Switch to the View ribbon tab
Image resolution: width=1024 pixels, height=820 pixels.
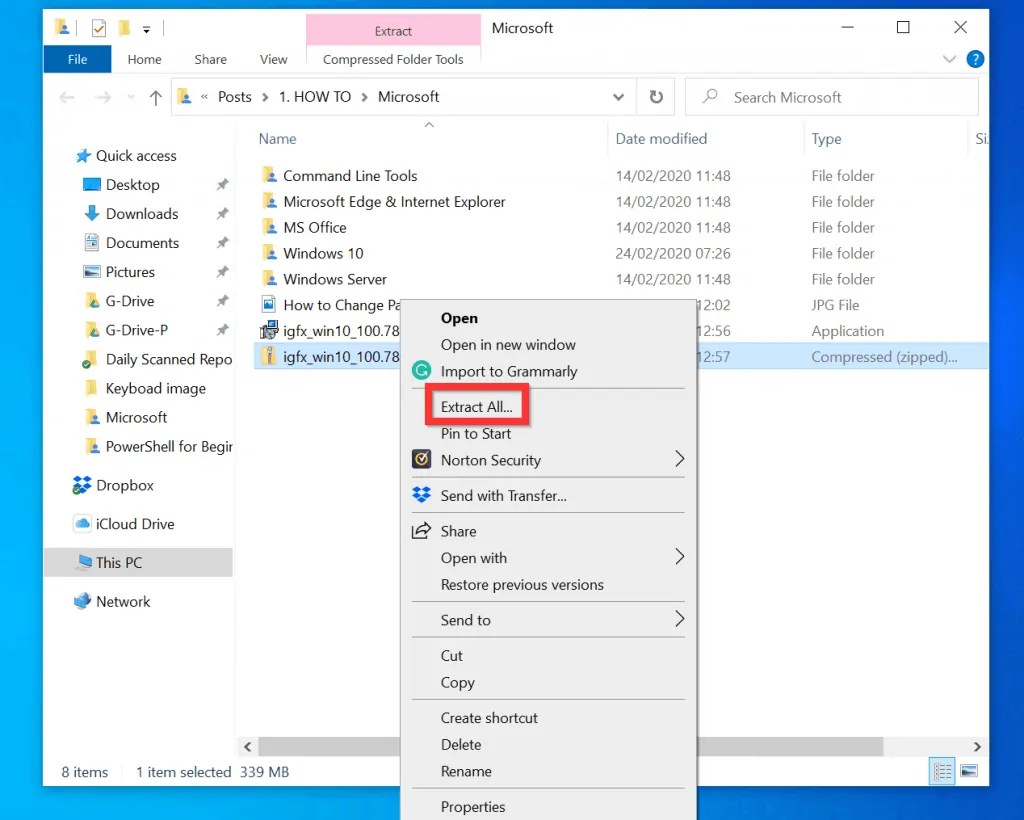pos(273,59)
